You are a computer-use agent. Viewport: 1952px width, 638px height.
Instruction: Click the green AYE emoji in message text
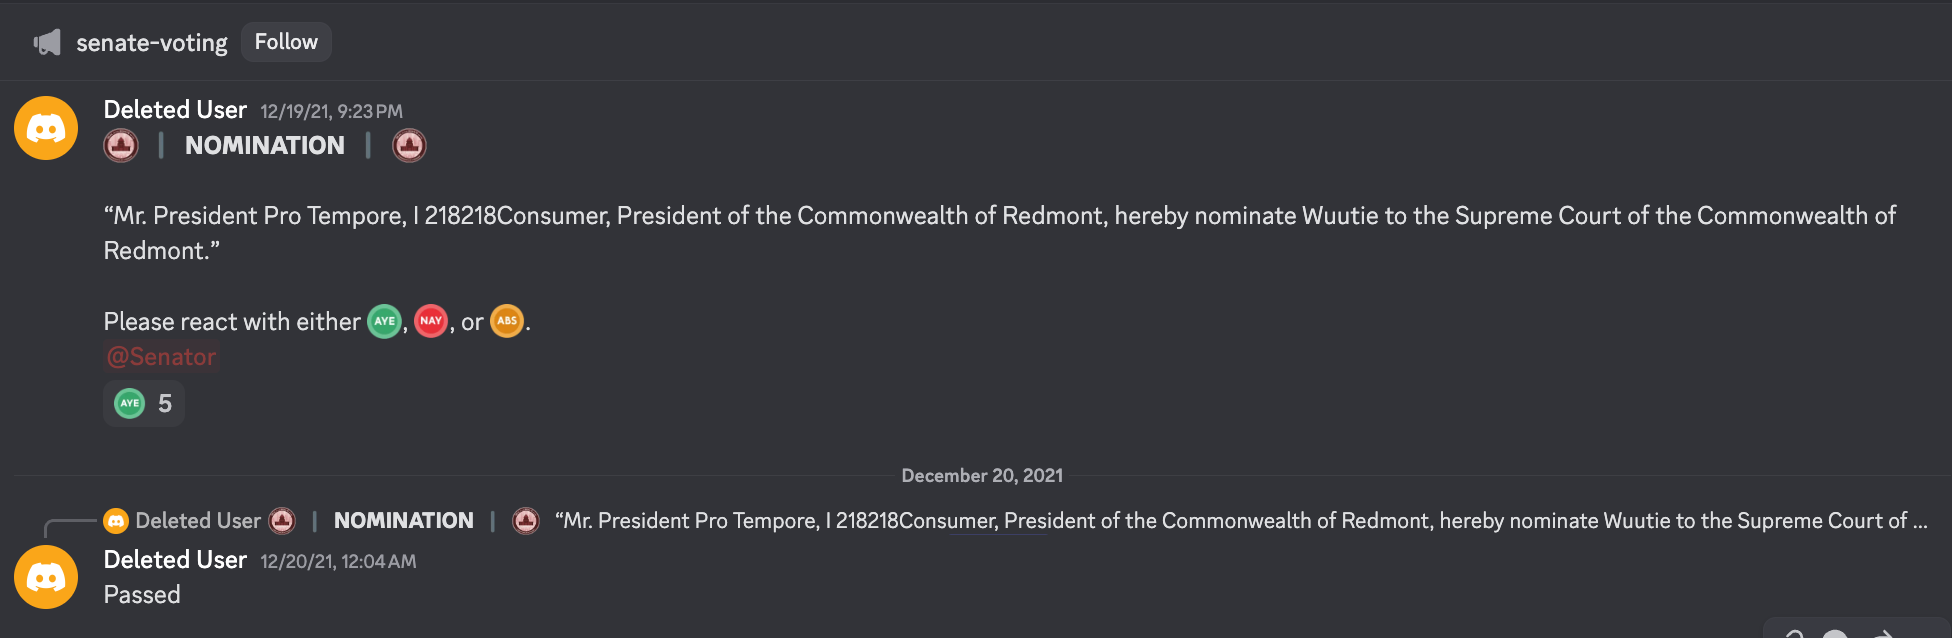pos(384,321)
